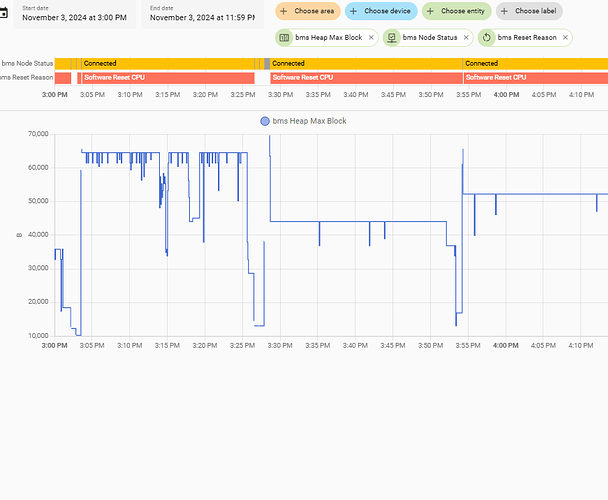Click the 40,000 y-axis label
The height and width of the screenshot is (500, 608).
tap(38, 235)
